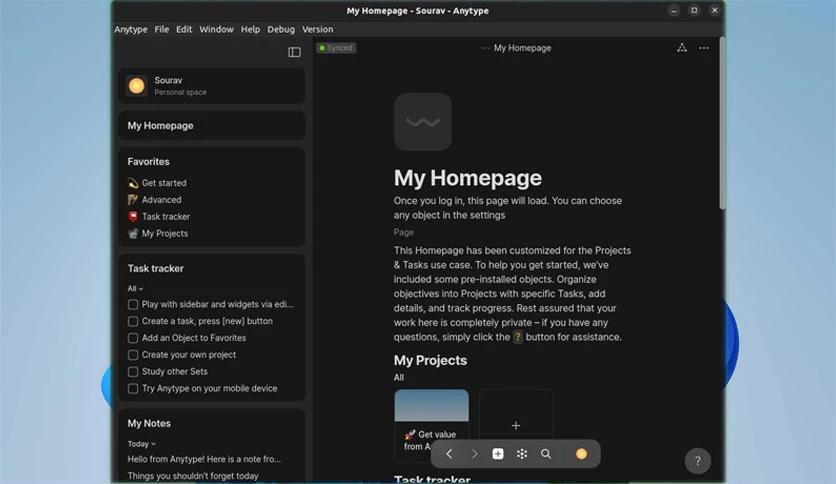Open the Favorites widget header

(148, 162)
